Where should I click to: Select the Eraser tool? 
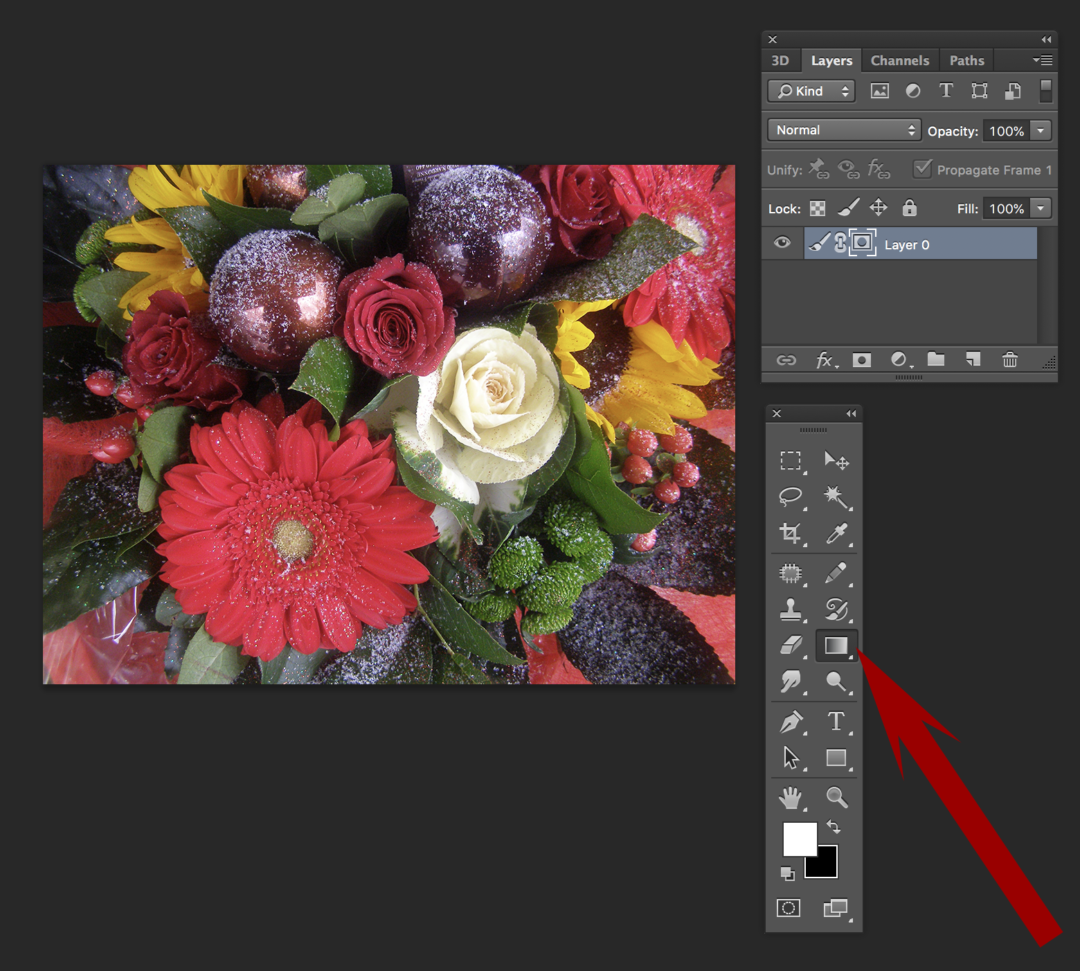(x=790, y=645)
